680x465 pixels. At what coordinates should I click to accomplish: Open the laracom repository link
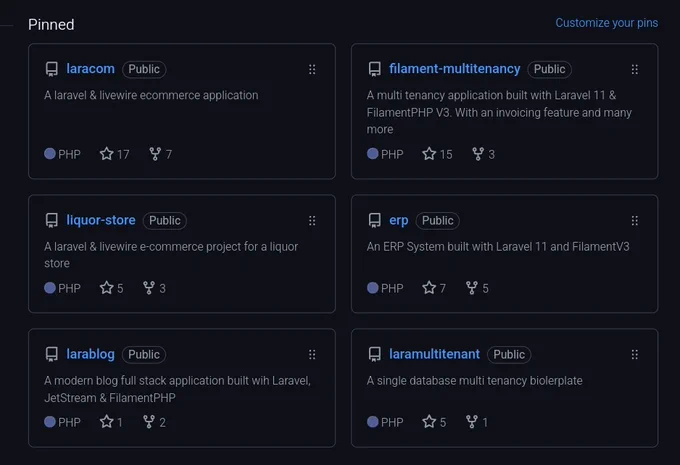pyautogui.click(x=90, y=69)
